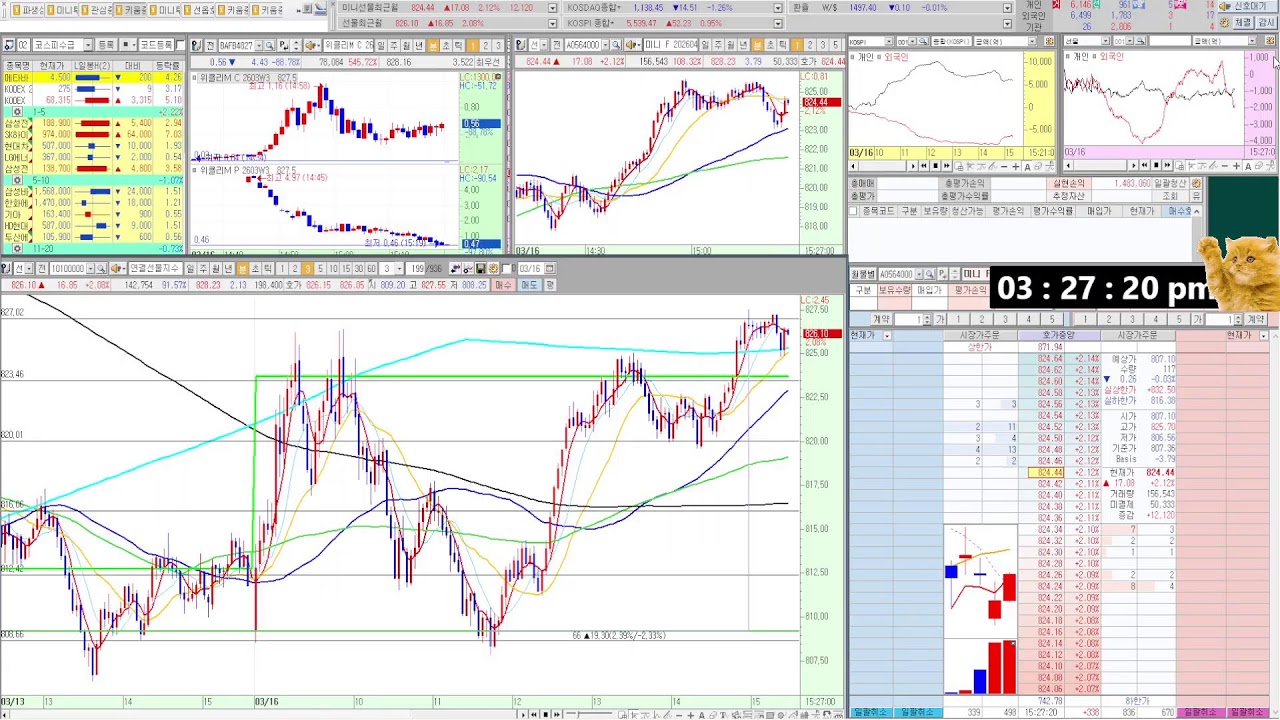Click the 호가중앙 header in order panel

(x=1059, y=336)
